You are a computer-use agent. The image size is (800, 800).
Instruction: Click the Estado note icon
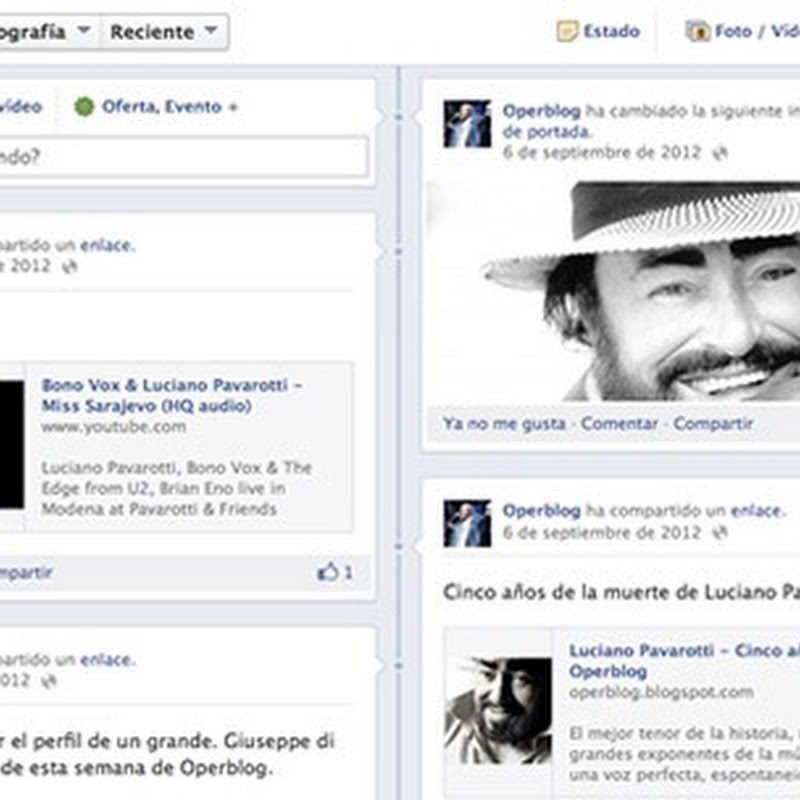click(567, 32)
